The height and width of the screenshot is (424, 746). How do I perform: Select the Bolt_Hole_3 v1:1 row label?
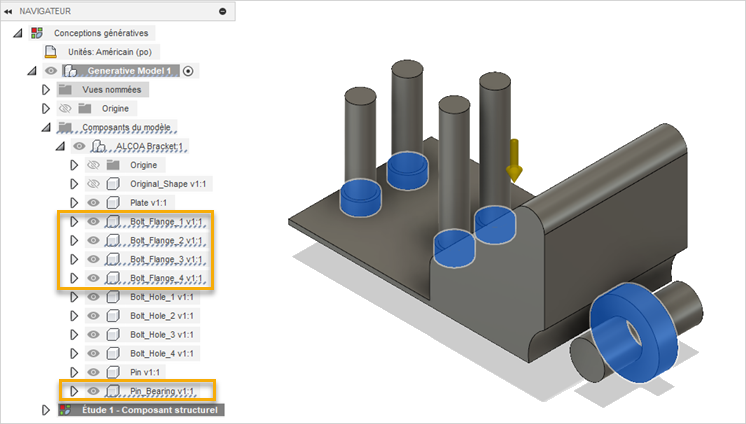162,335
